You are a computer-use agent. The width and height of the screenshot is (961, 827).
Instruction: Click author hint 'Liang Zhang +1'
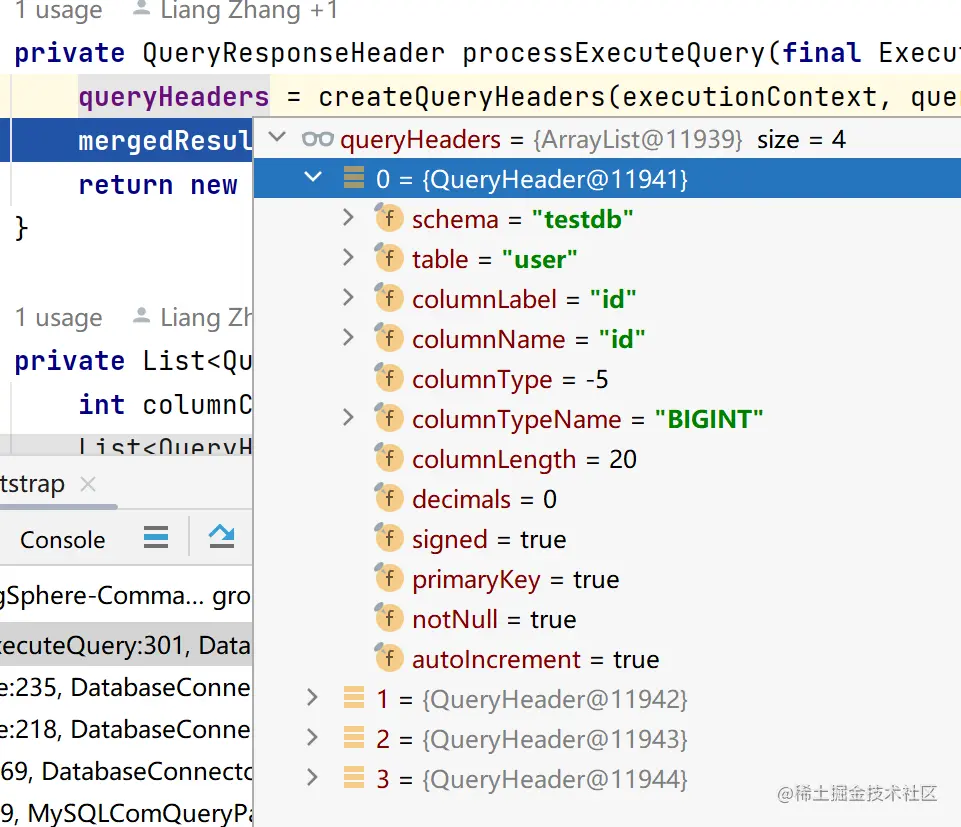point(249,9)
